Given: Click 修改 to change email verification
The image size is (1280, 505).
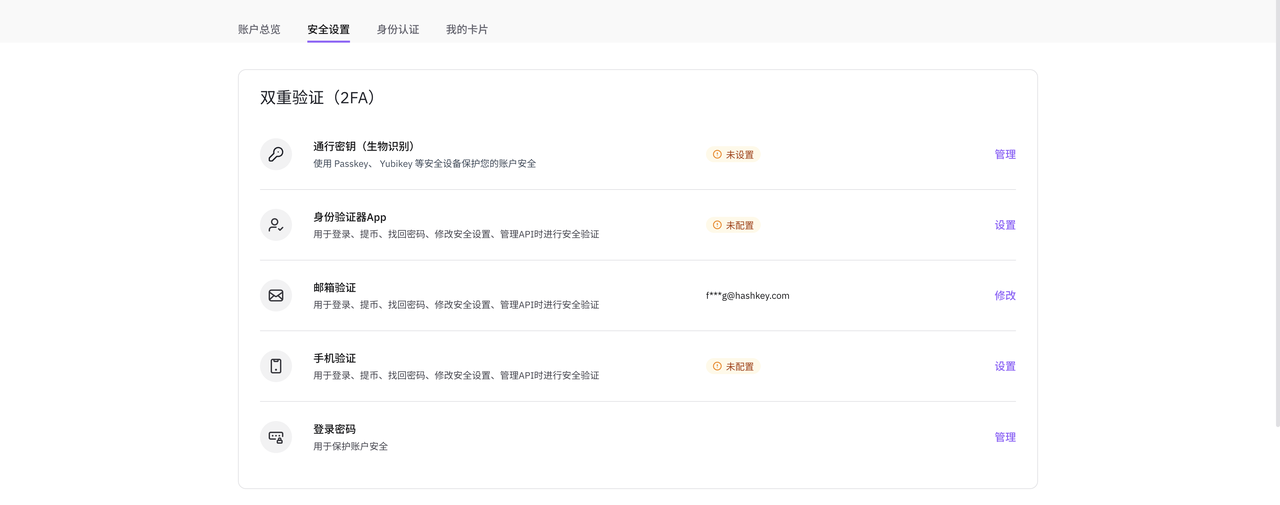Looking at the screenshot, I should click(x=1005, y=296).
